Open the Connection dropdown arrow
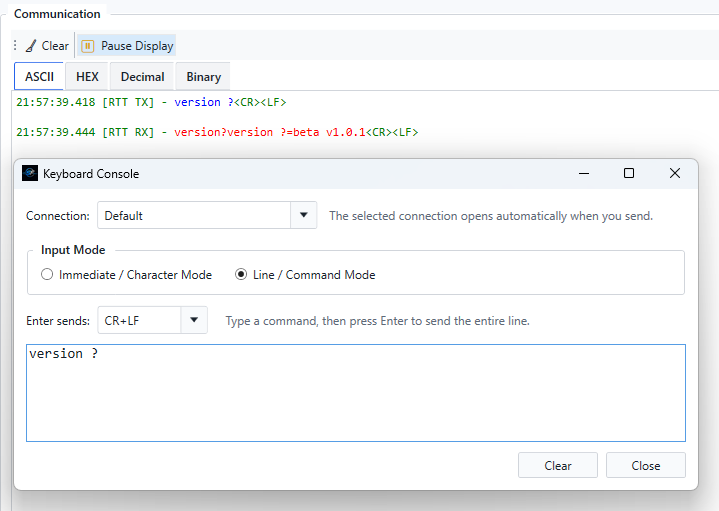The height and width of the screenshot is (511, 719). 304,215
